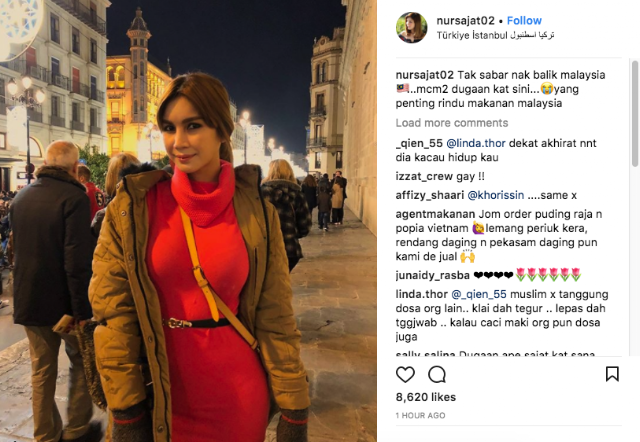Open nursajat02 username in header
Screen dimensions: 640x442
pyautogui.click(x=465, y=20)
